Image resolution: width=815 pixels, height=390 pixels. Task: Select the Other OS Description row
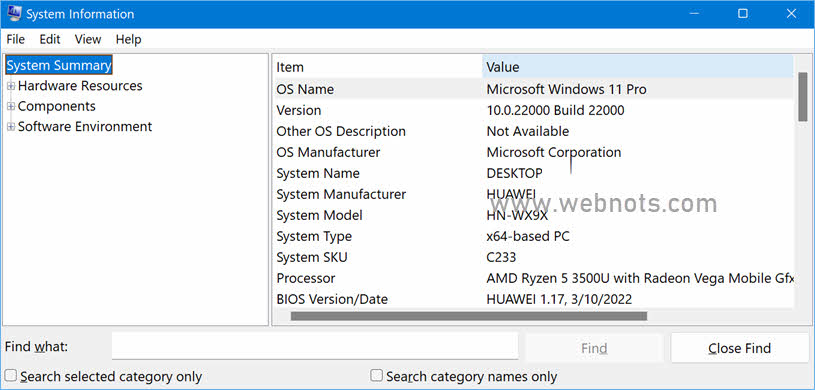[534, 131]
